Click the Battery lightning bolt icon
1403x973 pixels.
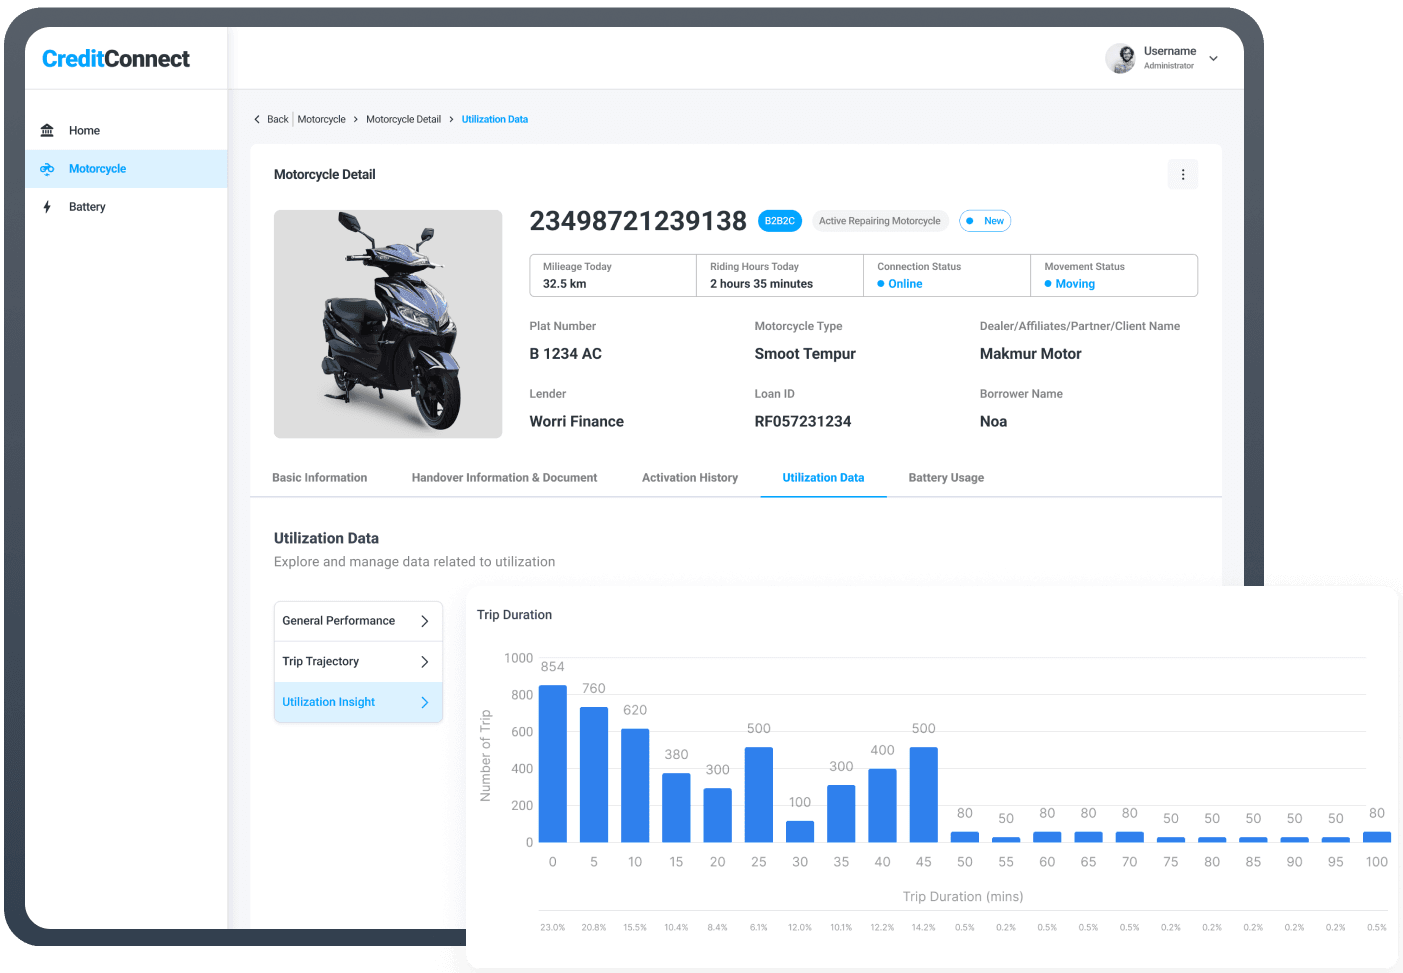point(47,207)
